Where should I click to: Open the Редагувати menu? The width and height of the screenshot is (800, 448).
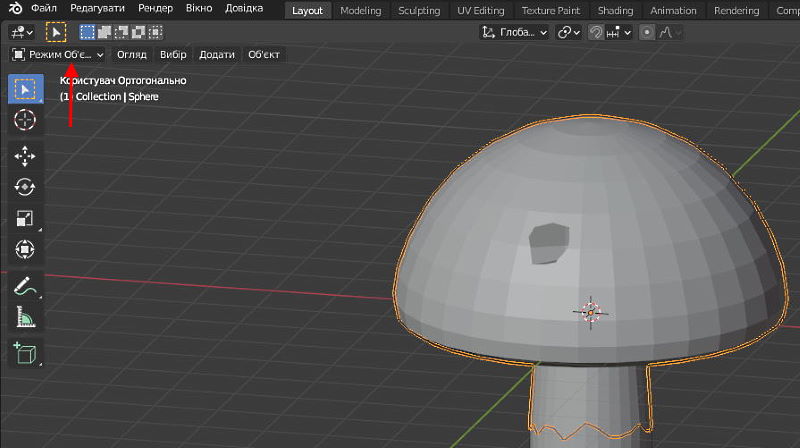[97, 9]
